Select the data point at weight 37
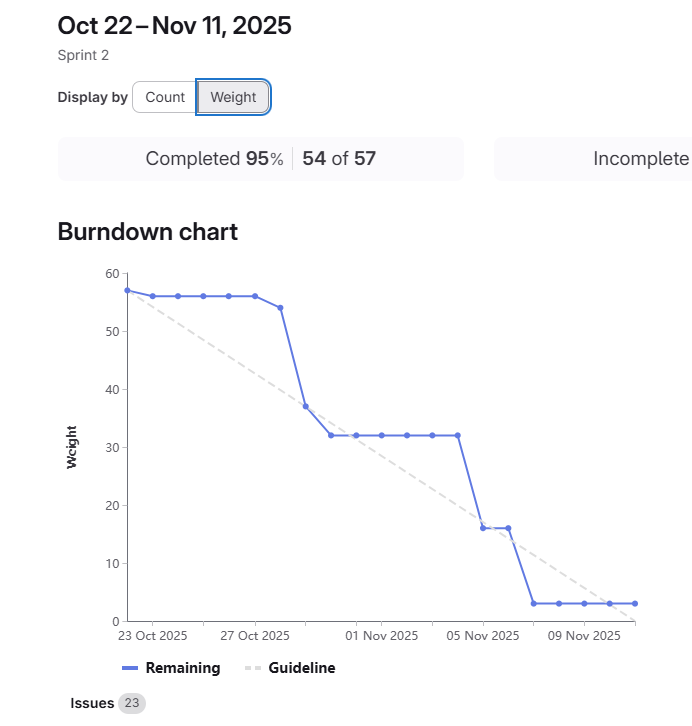 (305, 406)
